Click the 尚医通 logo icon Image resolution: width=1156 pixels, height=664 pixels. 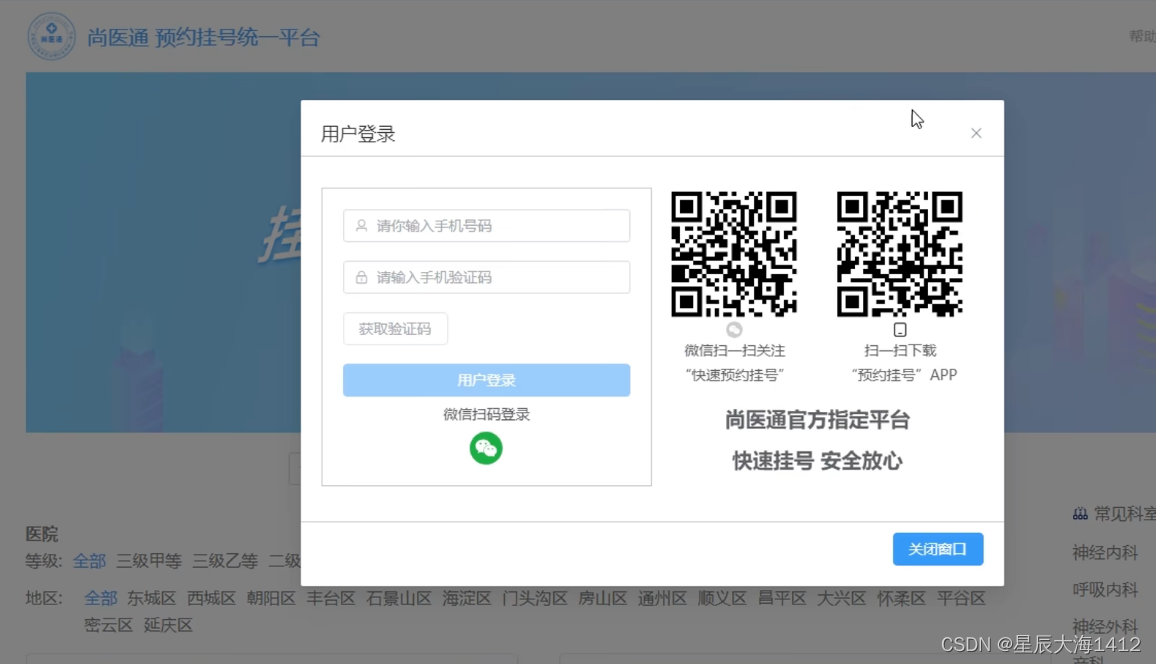click(52, 36)
